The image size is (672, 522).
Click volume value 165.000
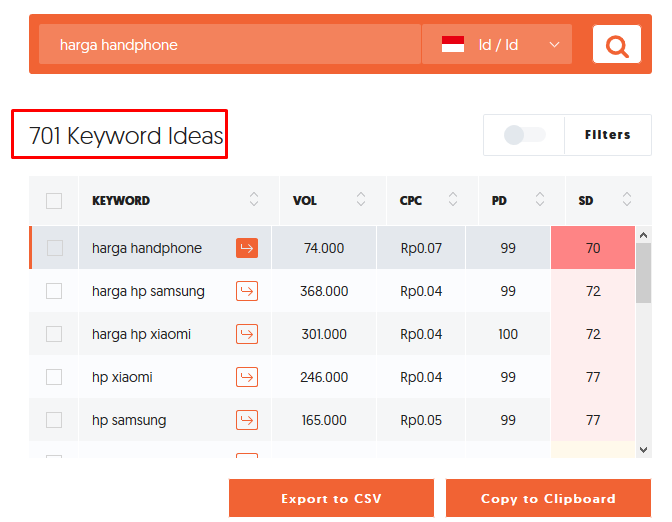[324, 420]
